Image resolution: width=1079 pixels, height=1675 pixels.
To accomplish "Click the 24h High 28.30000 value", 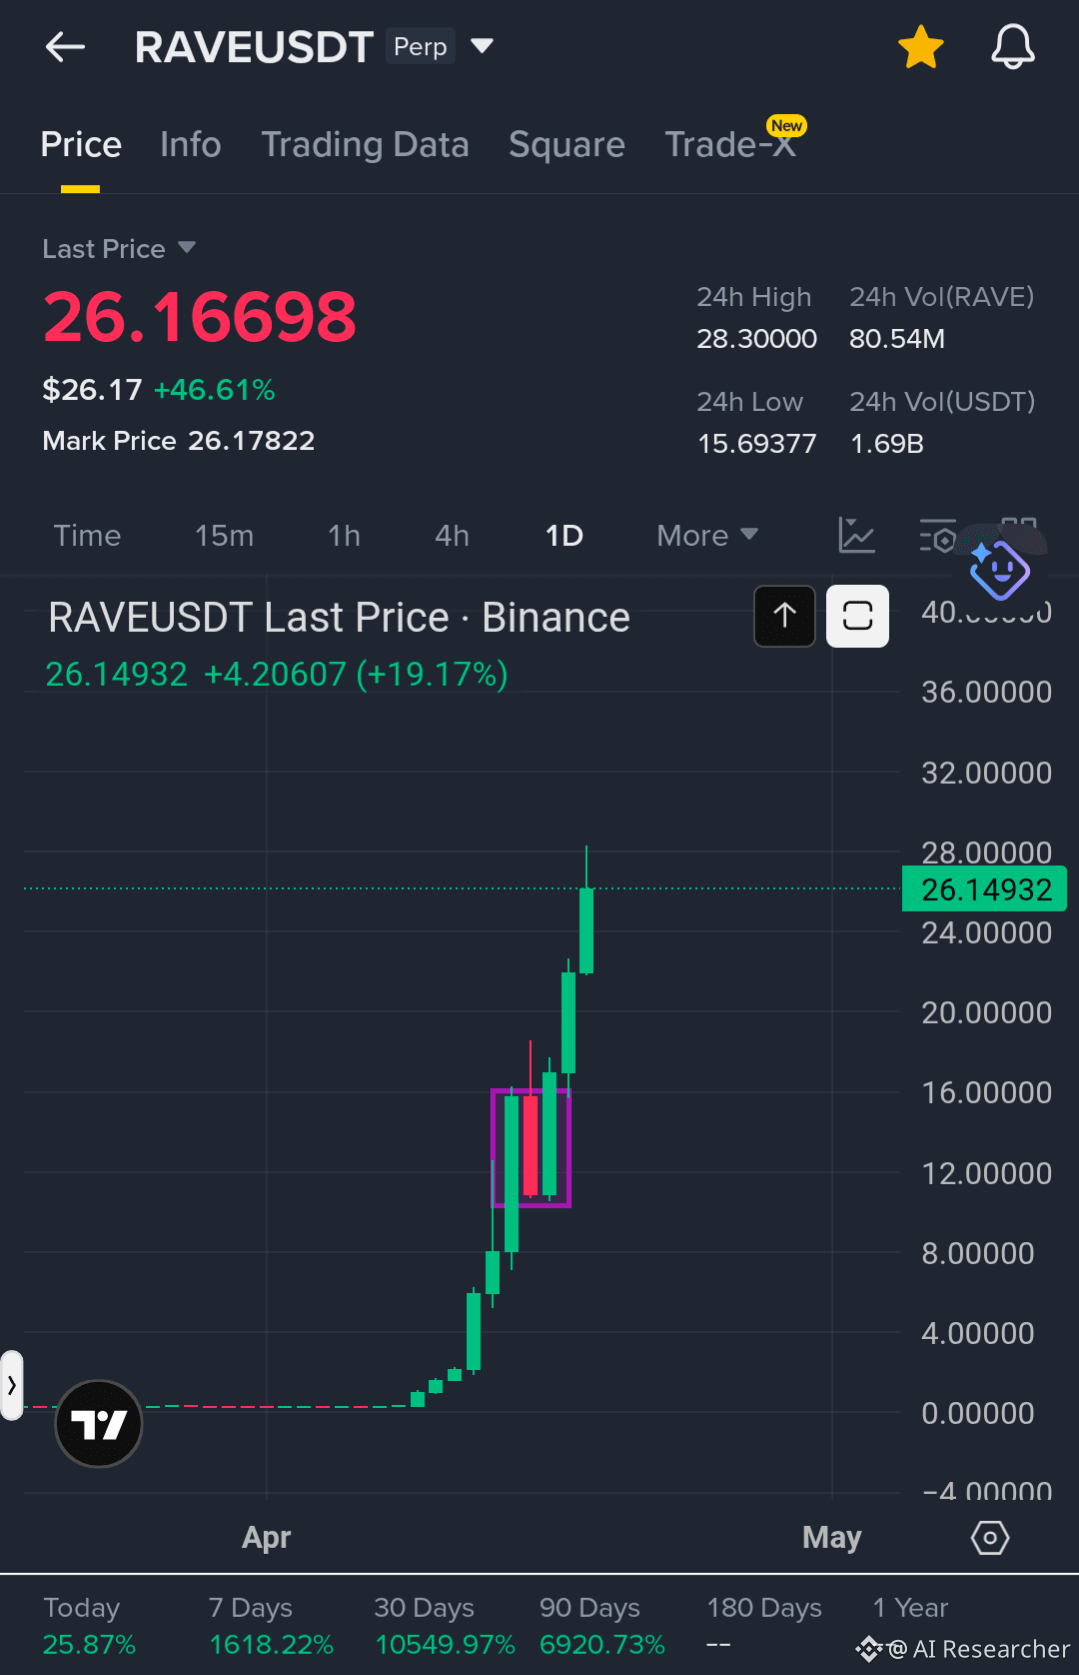I will click(757, 339).
